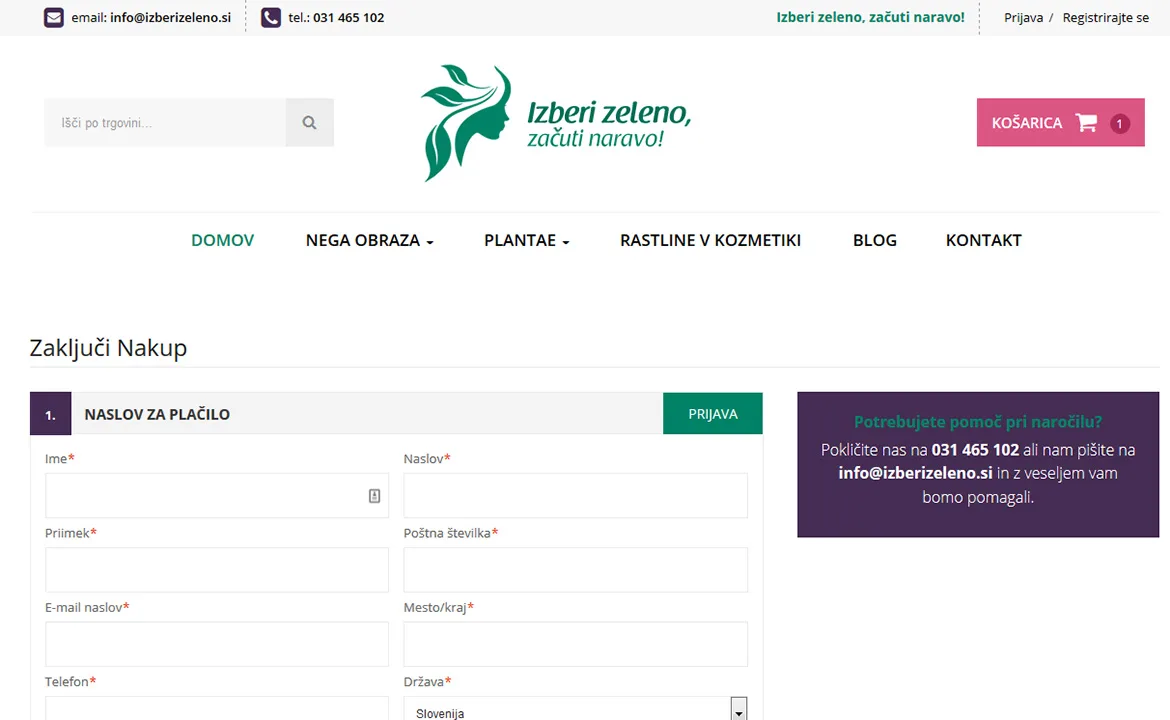The height and width of the screenshot is (720, 1170).
Task: Click the phone icon in top bar
Action: pyautogui.click(x=271, y=17)
